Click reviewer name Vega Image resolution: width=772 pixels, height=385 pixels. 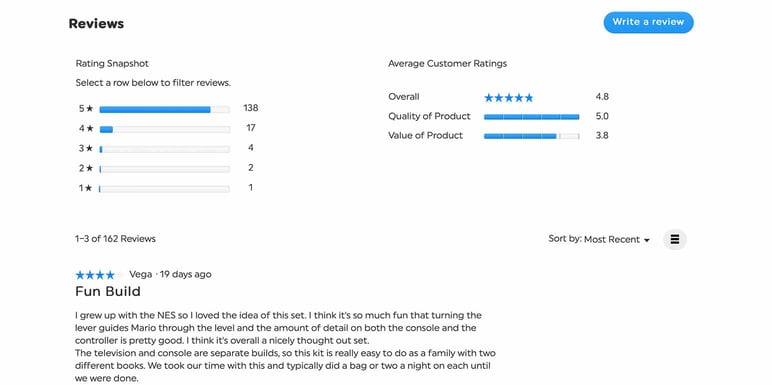(141, 274)
